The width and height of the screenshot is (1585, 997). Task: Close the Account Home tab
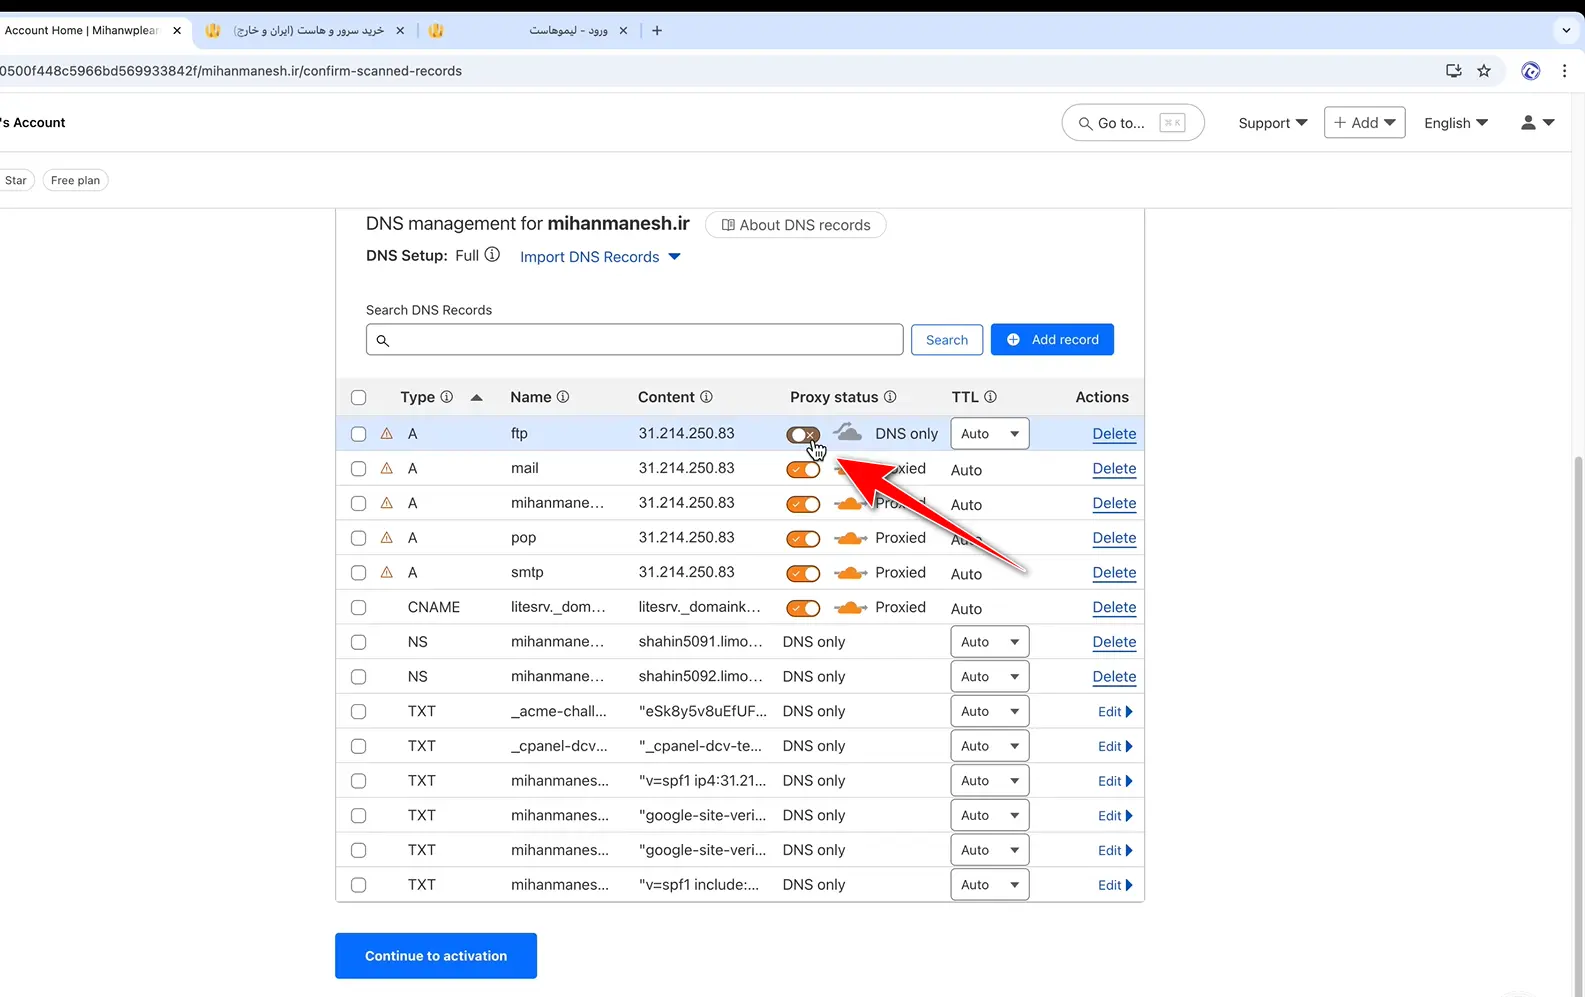(177, 30)
